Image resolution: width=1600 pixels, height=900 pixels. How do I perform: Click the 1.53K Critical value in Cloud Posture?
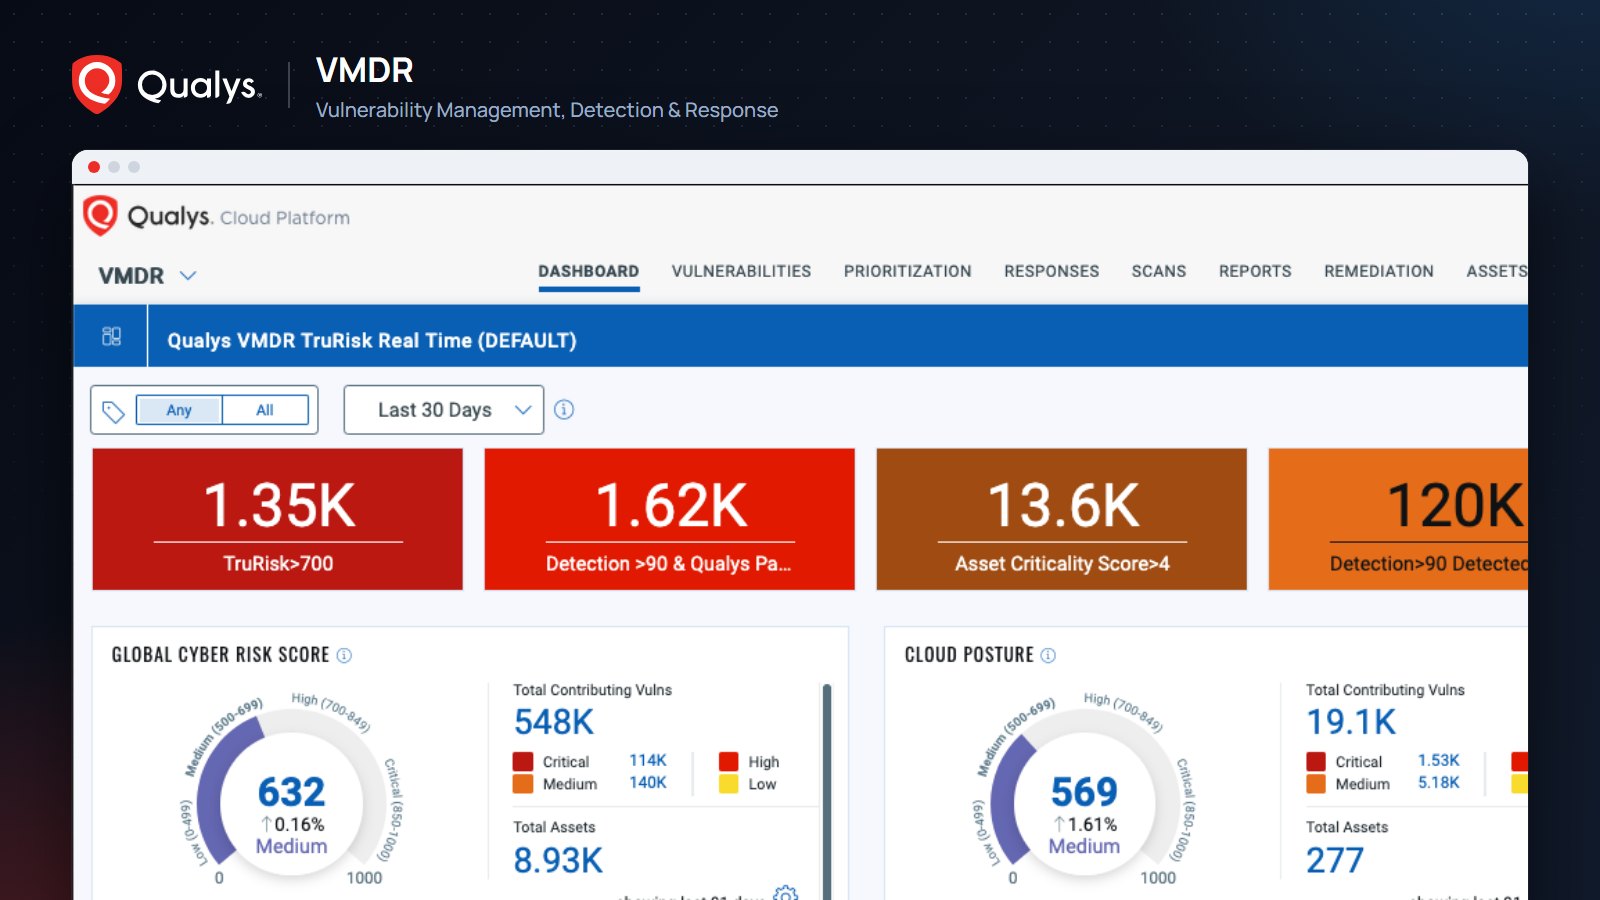(x=1438, y=761)
